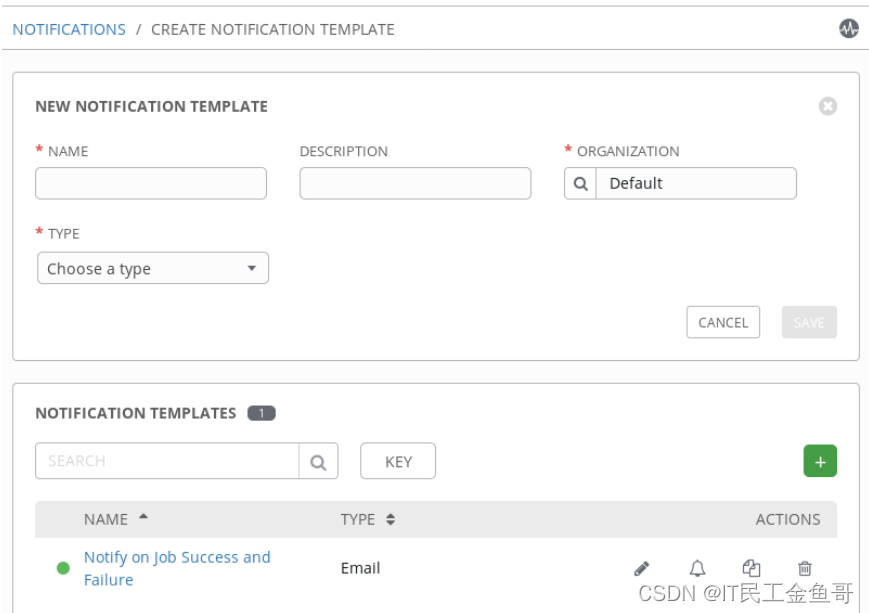Click the ACTIONS column header

click(788, 519)
